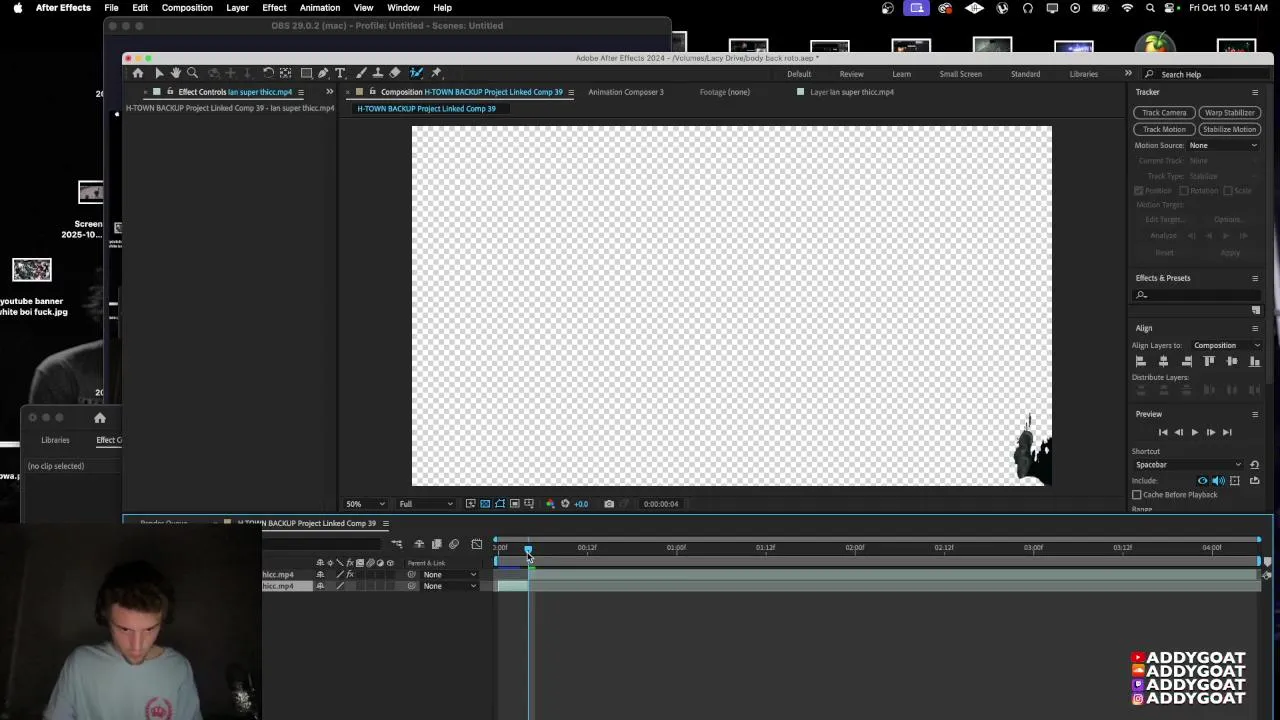Viewport: 1280px width, 720px height.
Task: Switch to the Small Screen workspace
Action: coord(960,74)
